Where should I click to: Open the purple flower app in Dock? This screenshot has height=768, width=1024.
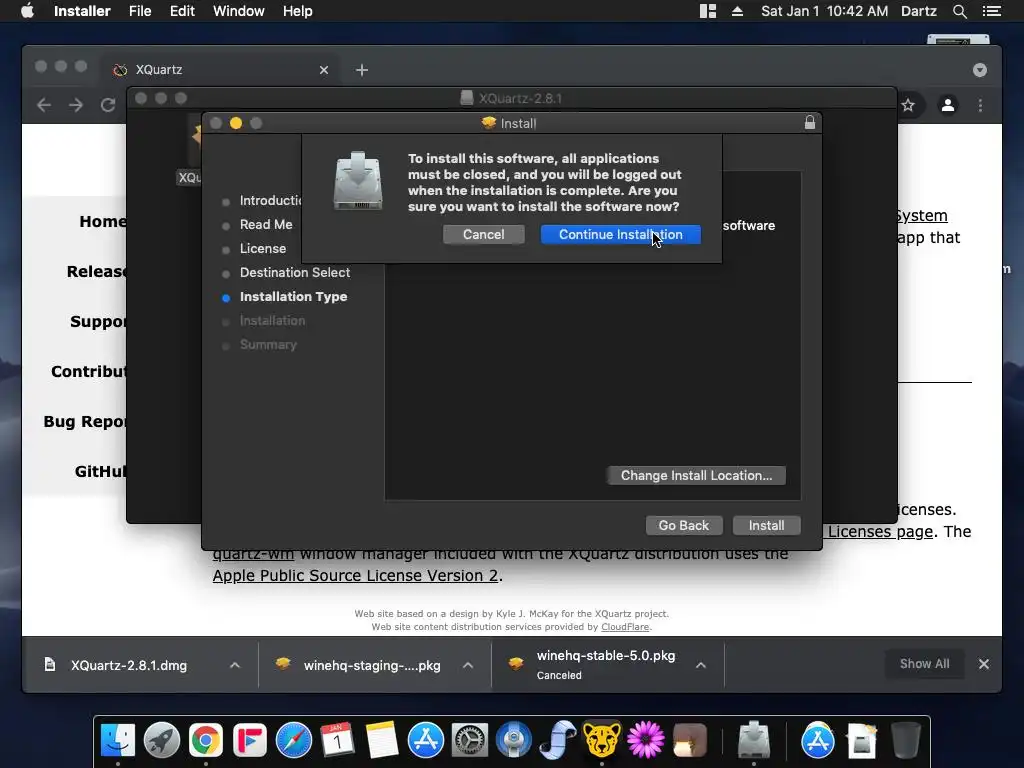coord(646,741)
